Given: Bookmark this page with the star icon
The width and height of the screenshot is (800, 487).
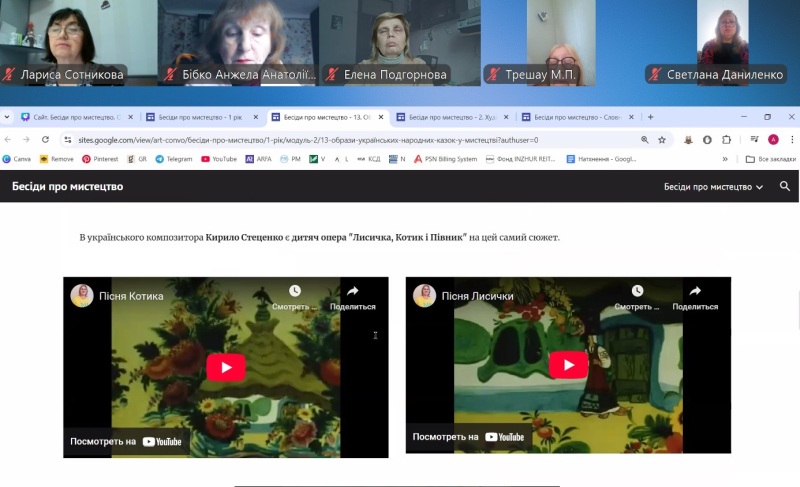Looking at the screenshot, I should coord(662,140).
